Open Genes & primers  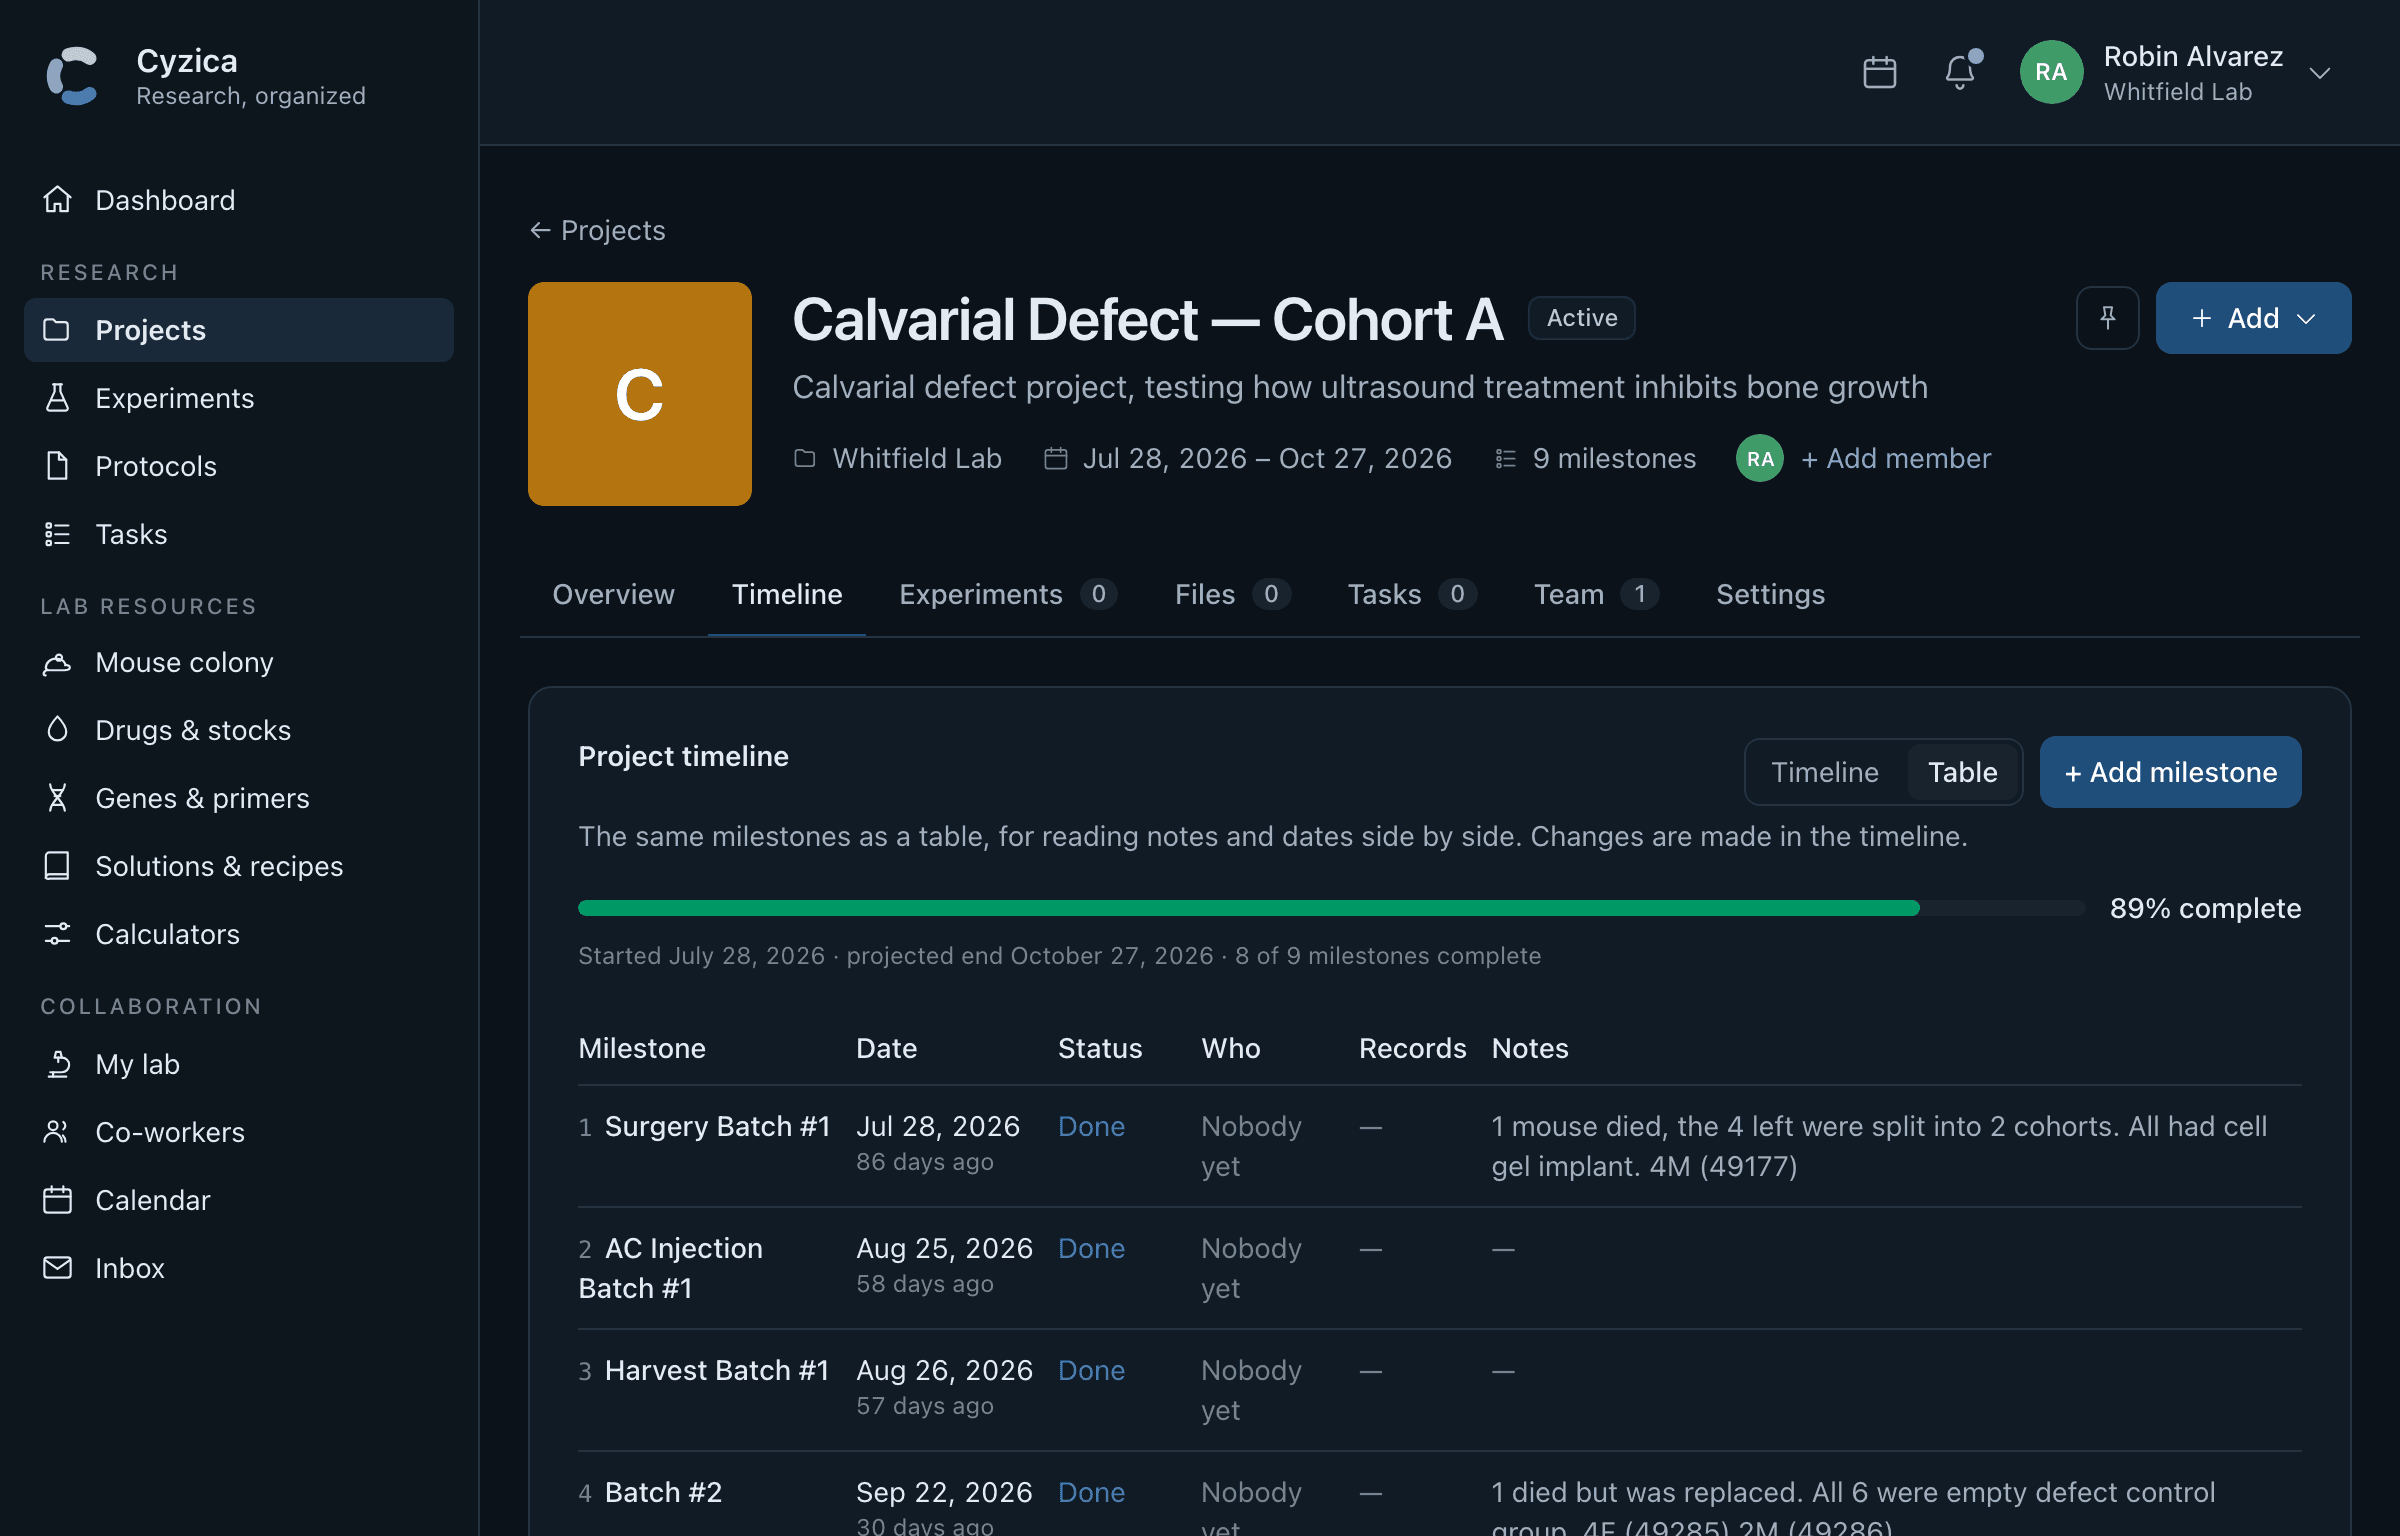coord(238,798)
